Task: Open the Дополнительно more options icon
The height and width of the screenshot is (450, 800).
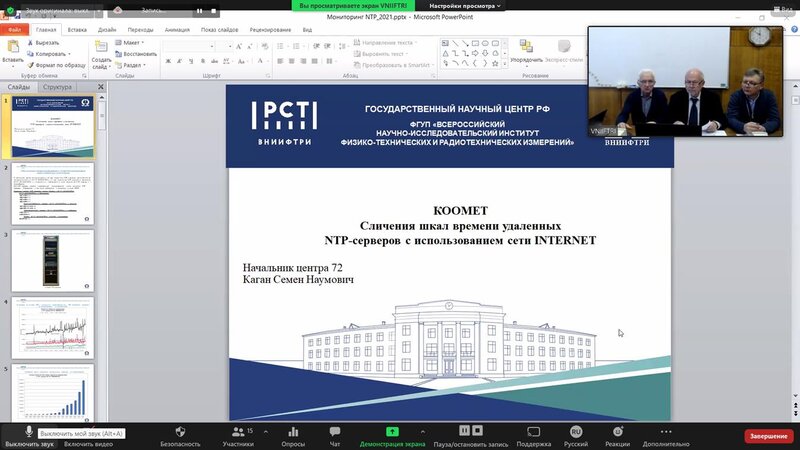Action: point(666,432)
